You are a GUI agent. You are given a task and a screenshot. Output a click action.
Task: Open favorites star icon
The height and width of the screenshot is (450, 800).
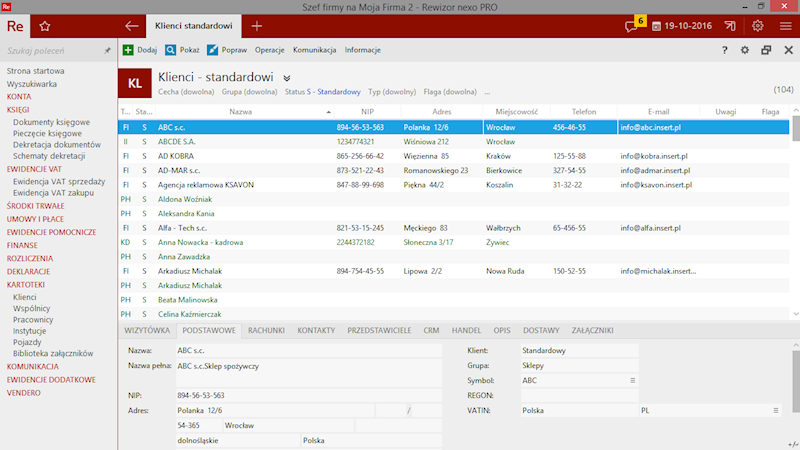click(45, 26)
